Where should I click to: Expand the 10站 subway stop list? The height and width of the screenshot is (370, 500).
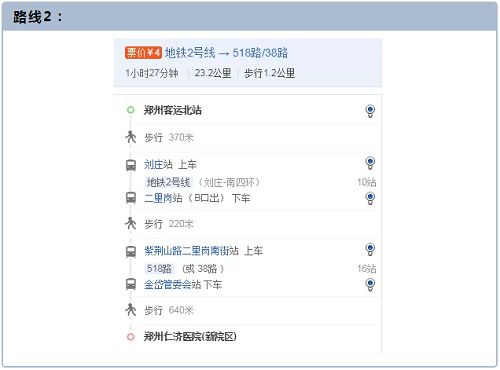(x=367, y=182)
